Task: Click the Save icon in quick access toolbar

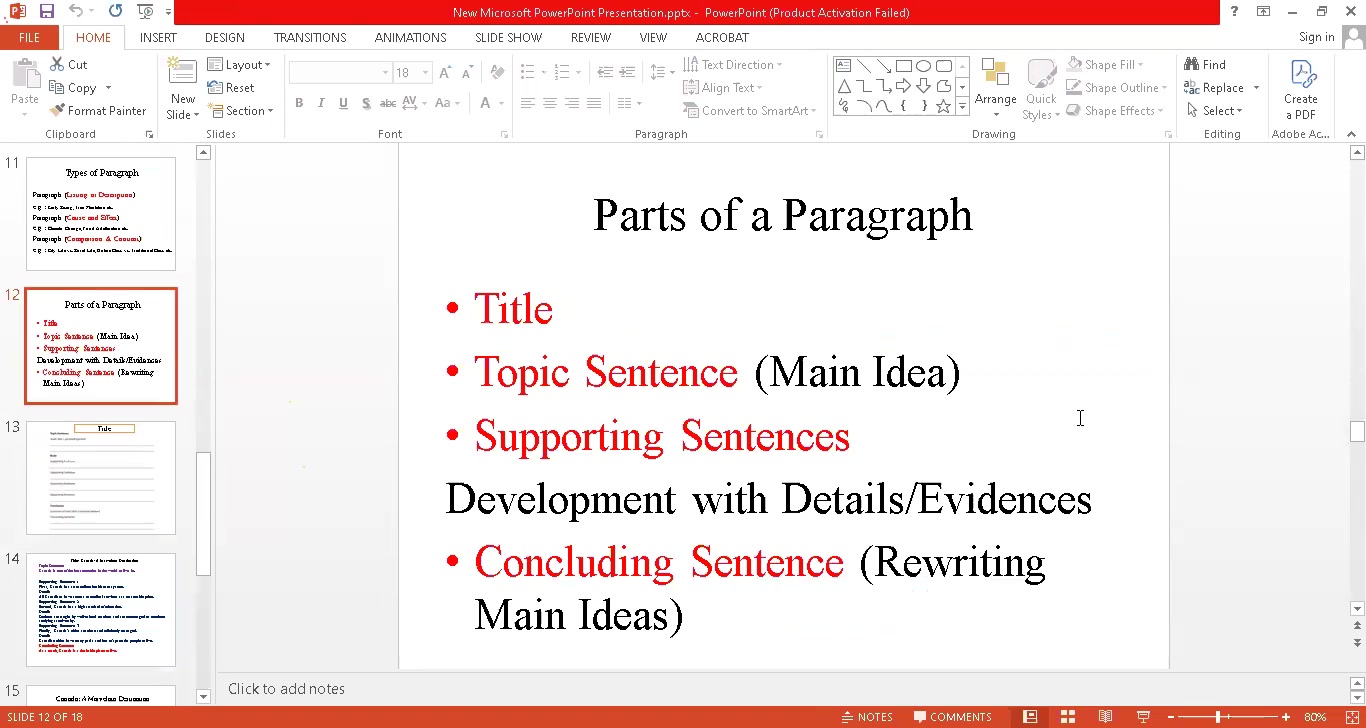Action: 46,12
